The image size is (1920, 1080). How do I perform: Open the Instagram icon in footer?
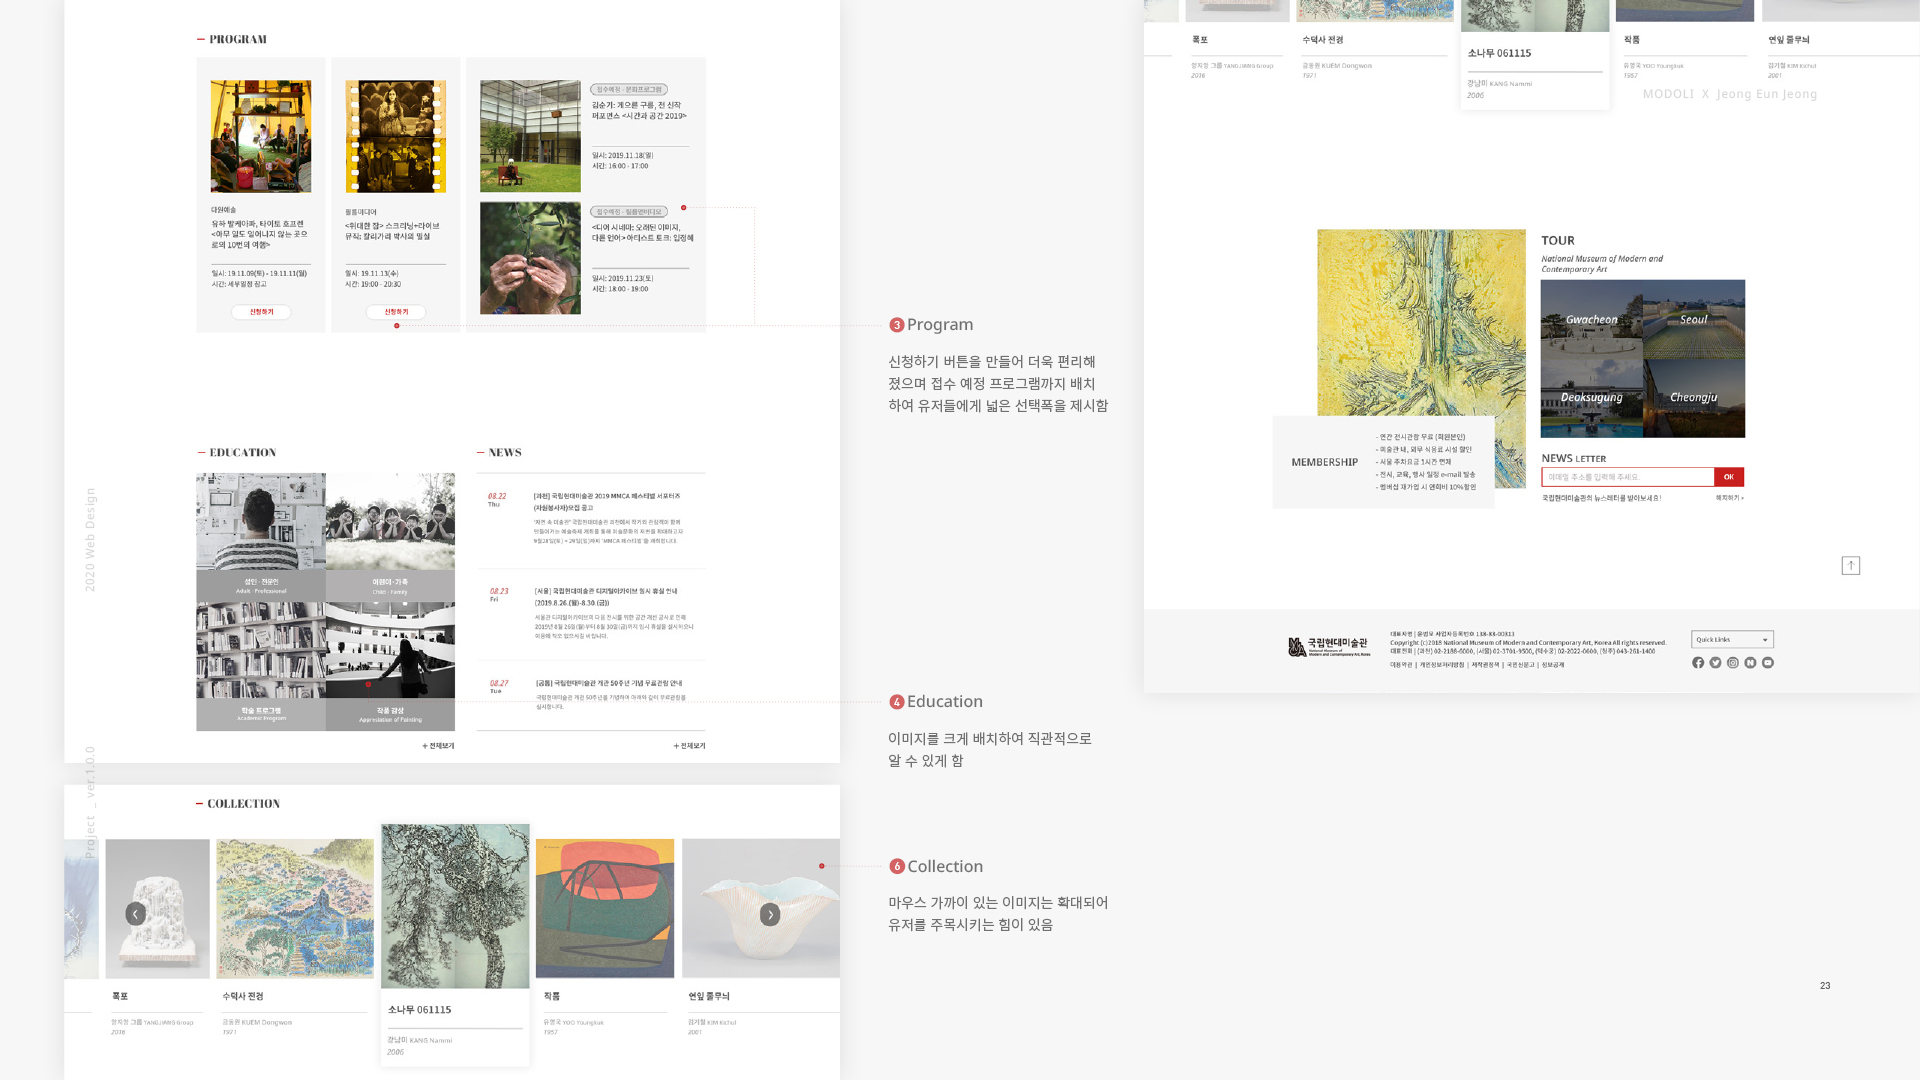[x=1733, y=663]
